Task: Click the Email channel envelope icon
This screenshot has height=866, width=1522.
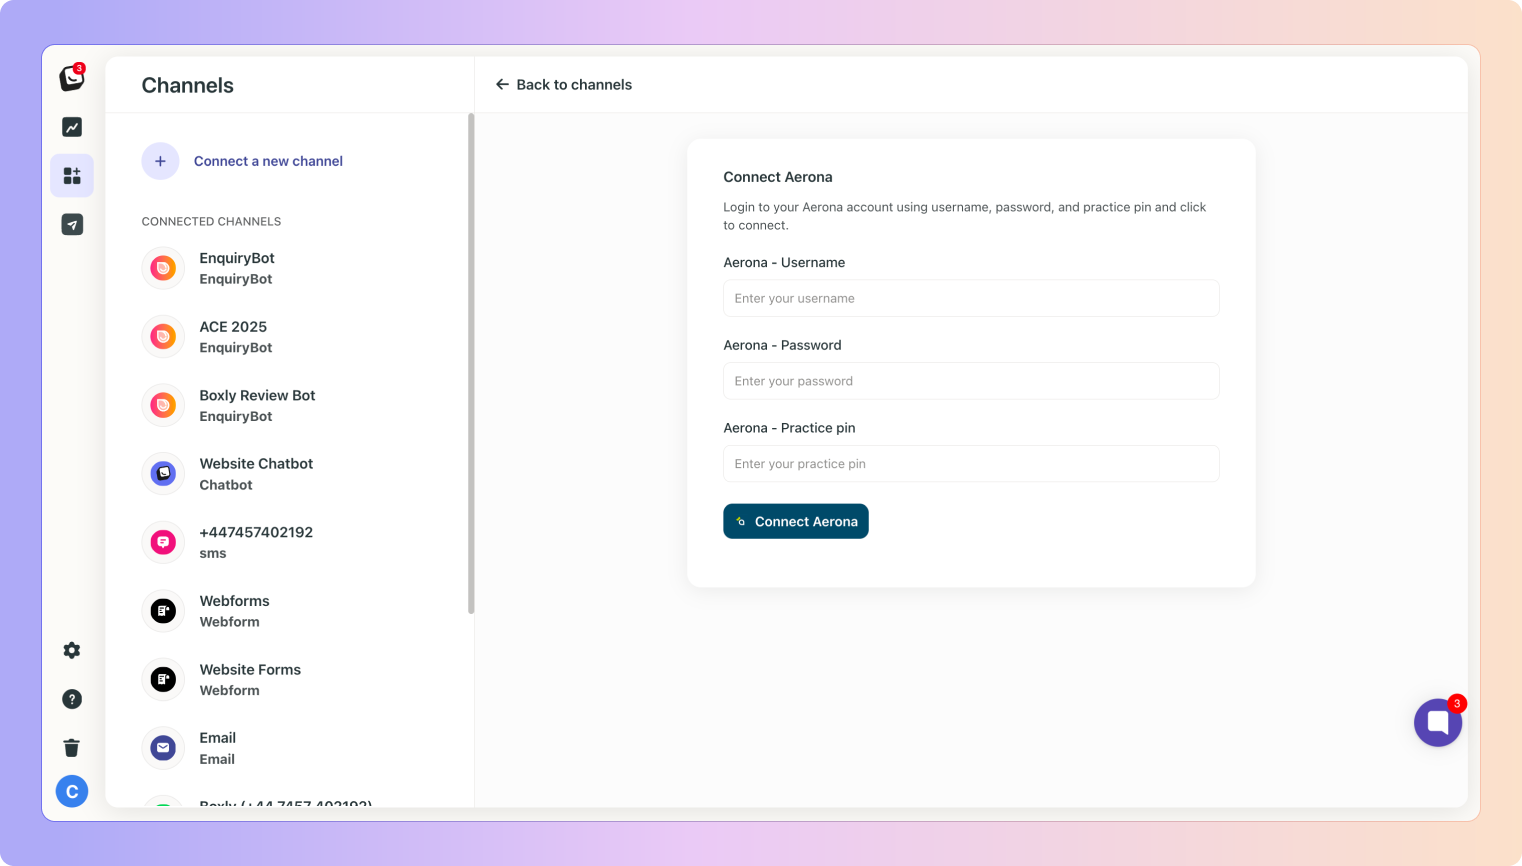Action: pos(163,748)
